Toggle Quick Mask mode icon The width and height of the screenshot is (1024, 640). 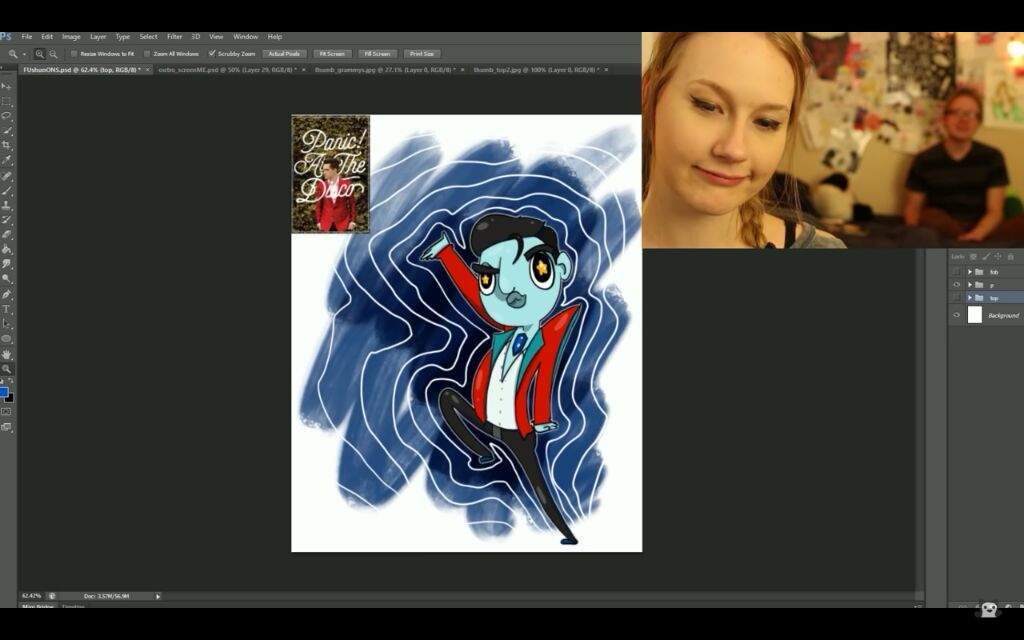[x=7, y=411]
